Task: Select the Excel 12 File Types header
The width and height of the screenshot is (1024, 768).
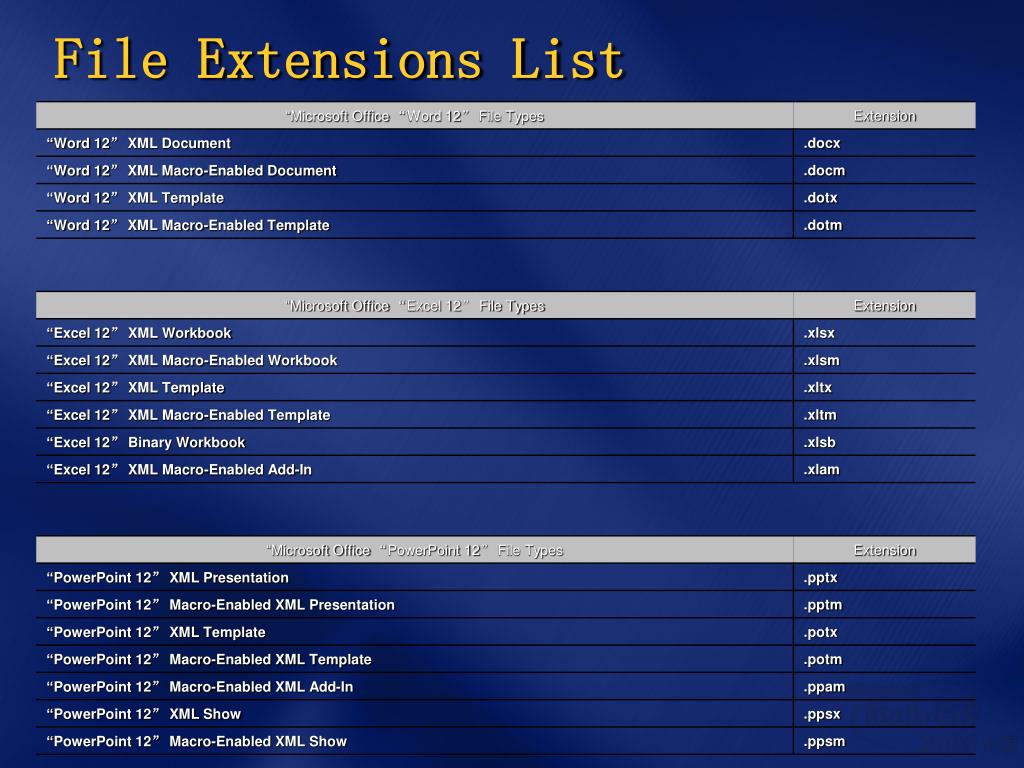Action: pyautogui.click(x=415, y=306)
